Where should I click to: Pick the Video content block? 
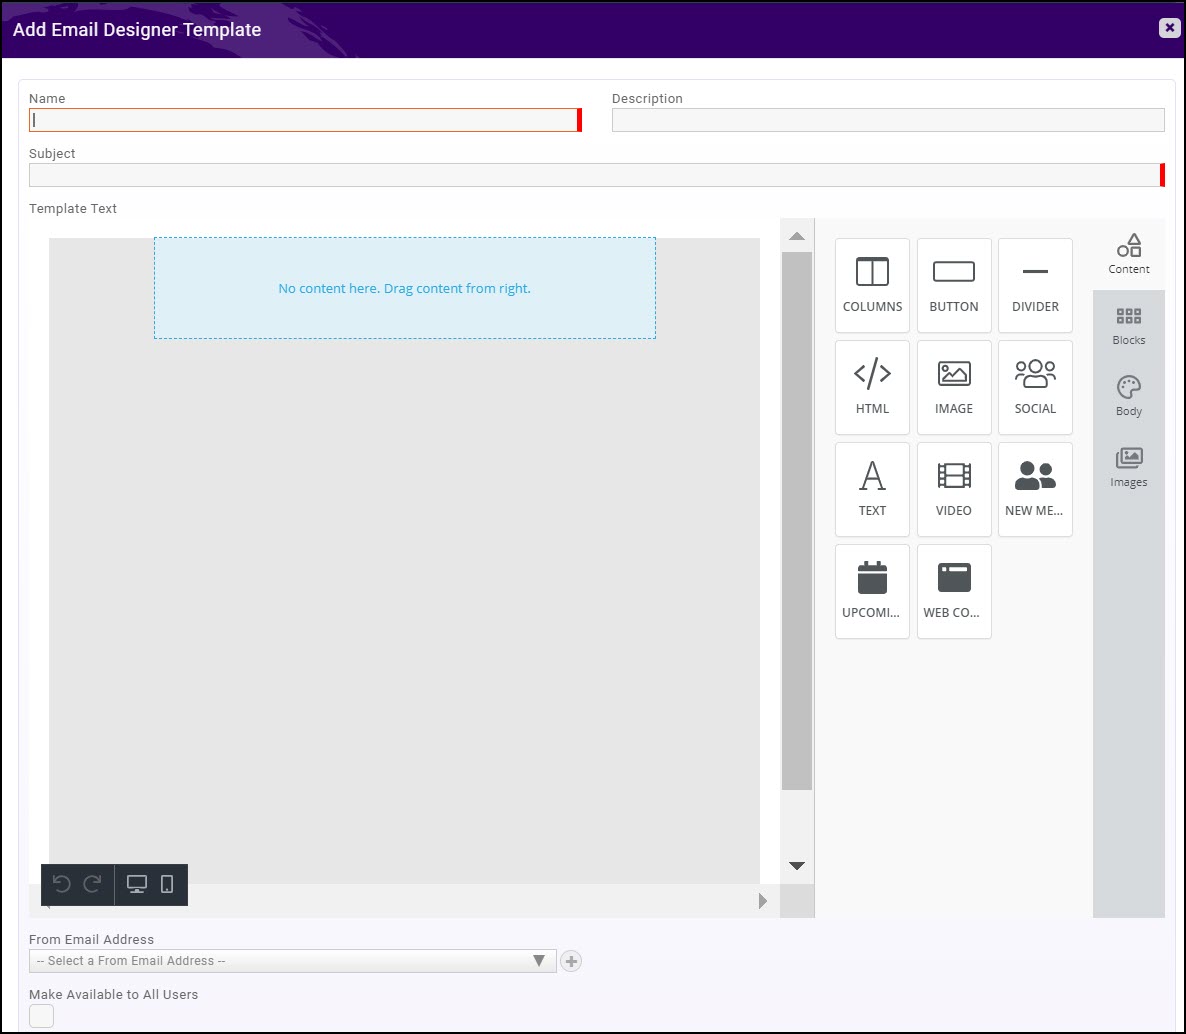953,489
